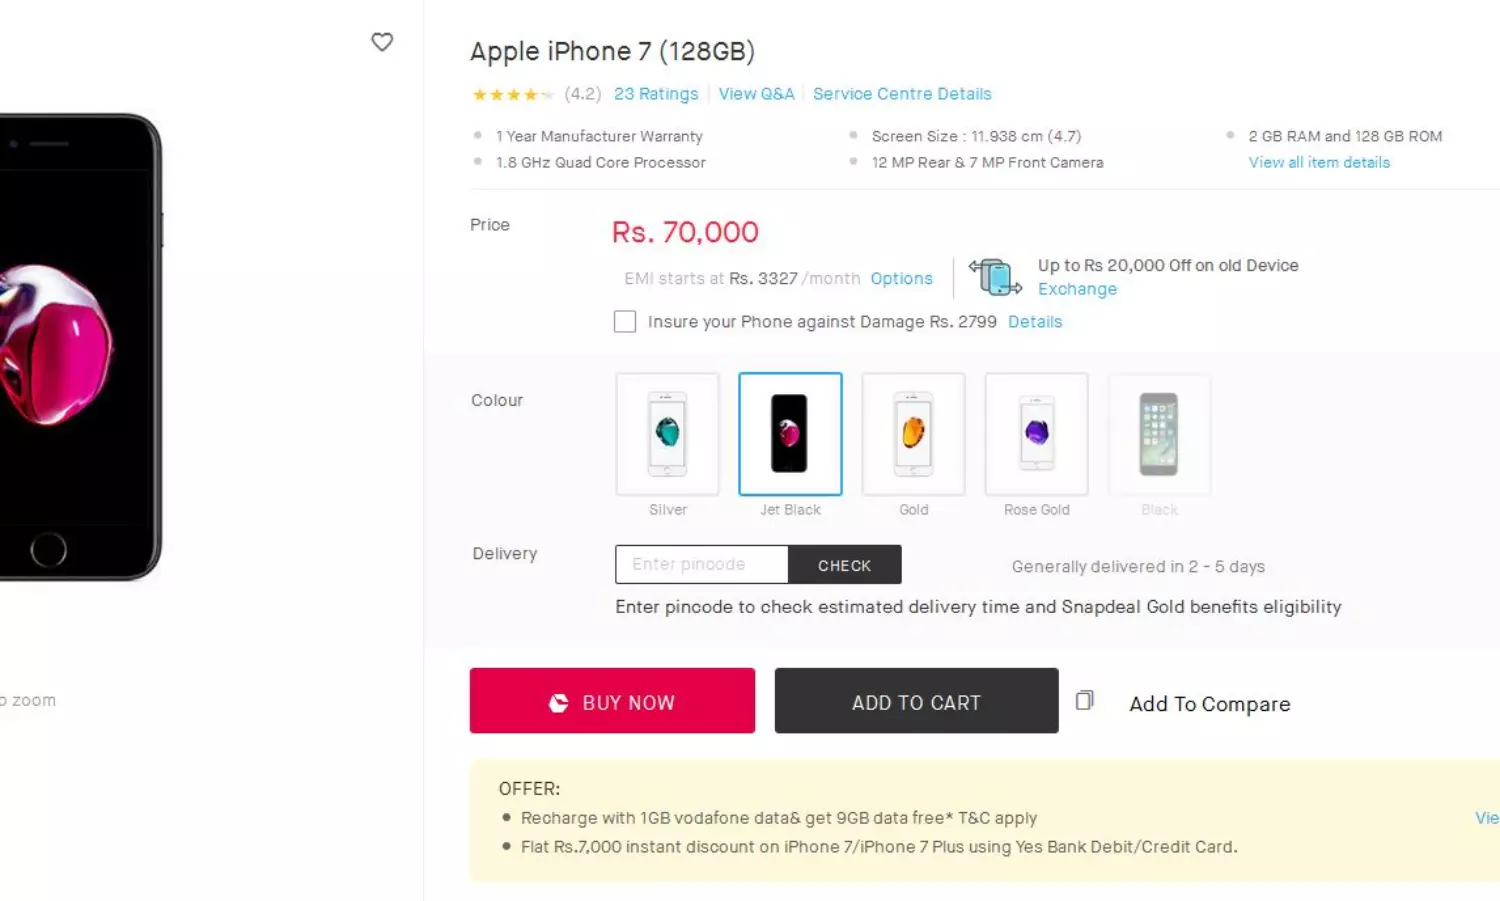Select the Silver colour option
The width and height of the screenshot is (1500, 901).
tap(668, 434)
